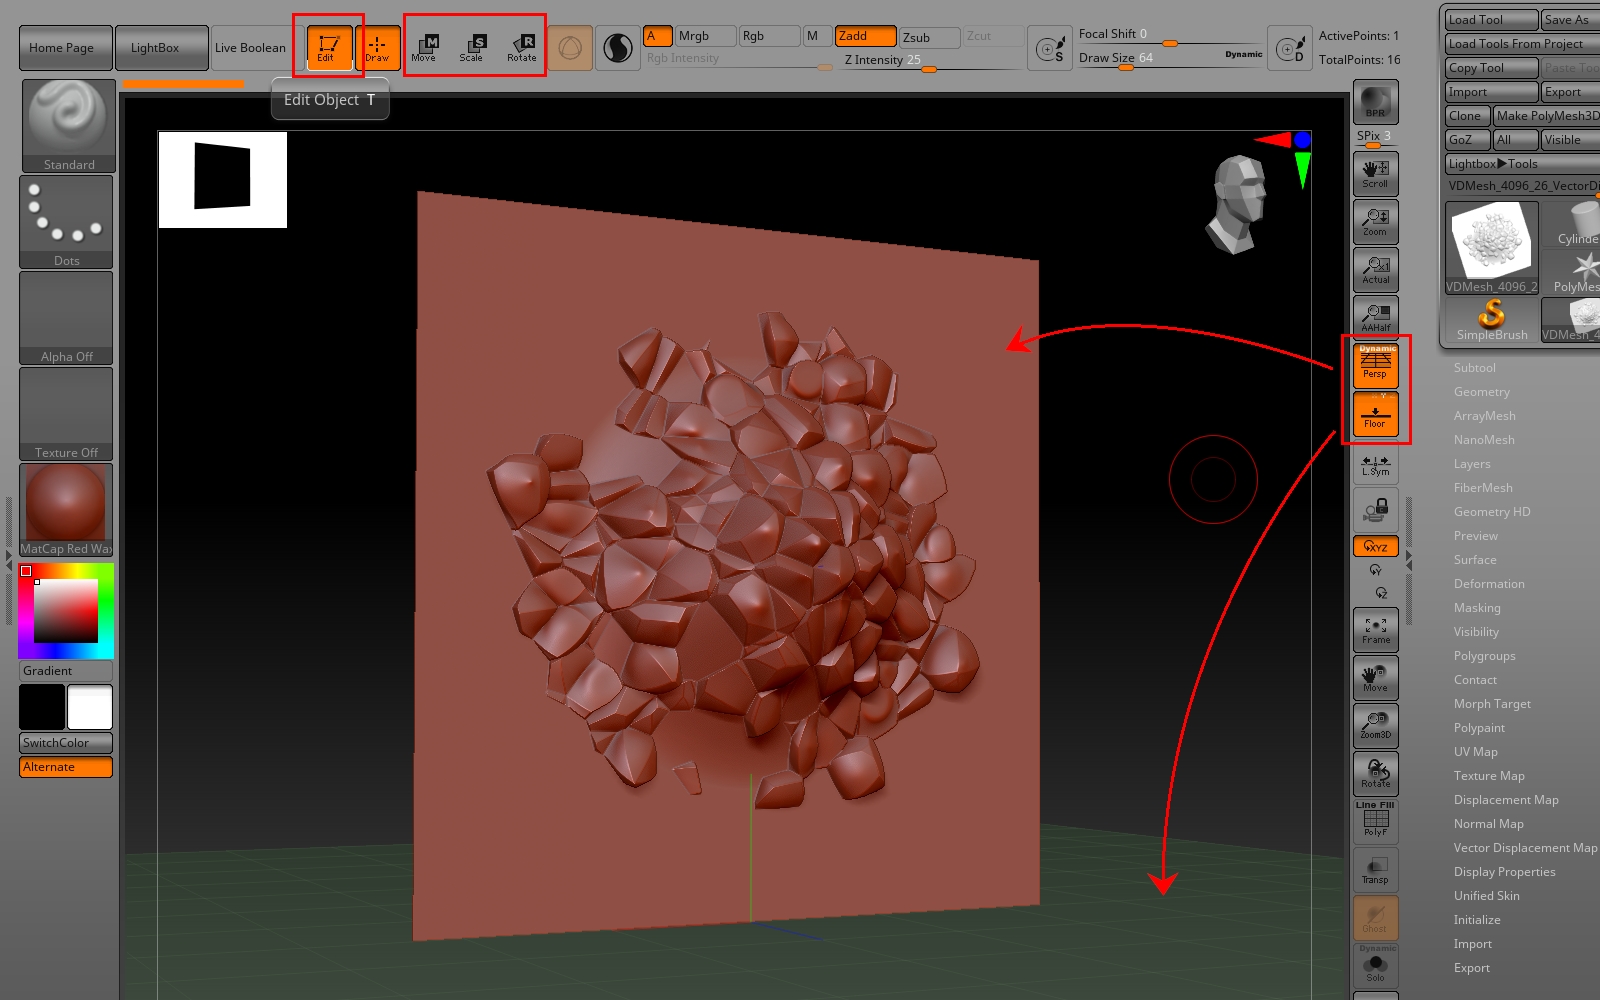This screenshot has height=1000, width=1600.
Task: Set view to Actual size
Action: (x=1375, y=270)
